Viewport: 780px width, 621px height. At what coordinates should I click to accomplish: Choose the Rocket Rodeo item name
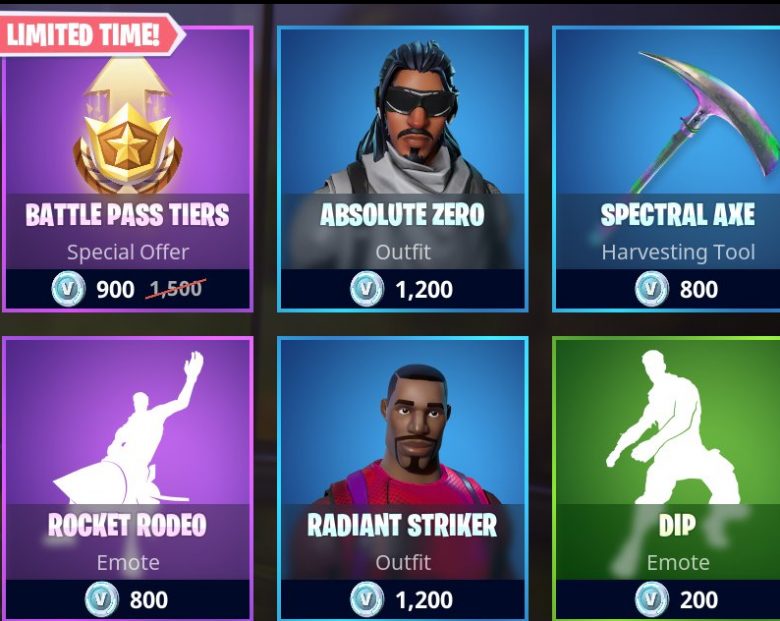tap(127, 525)
